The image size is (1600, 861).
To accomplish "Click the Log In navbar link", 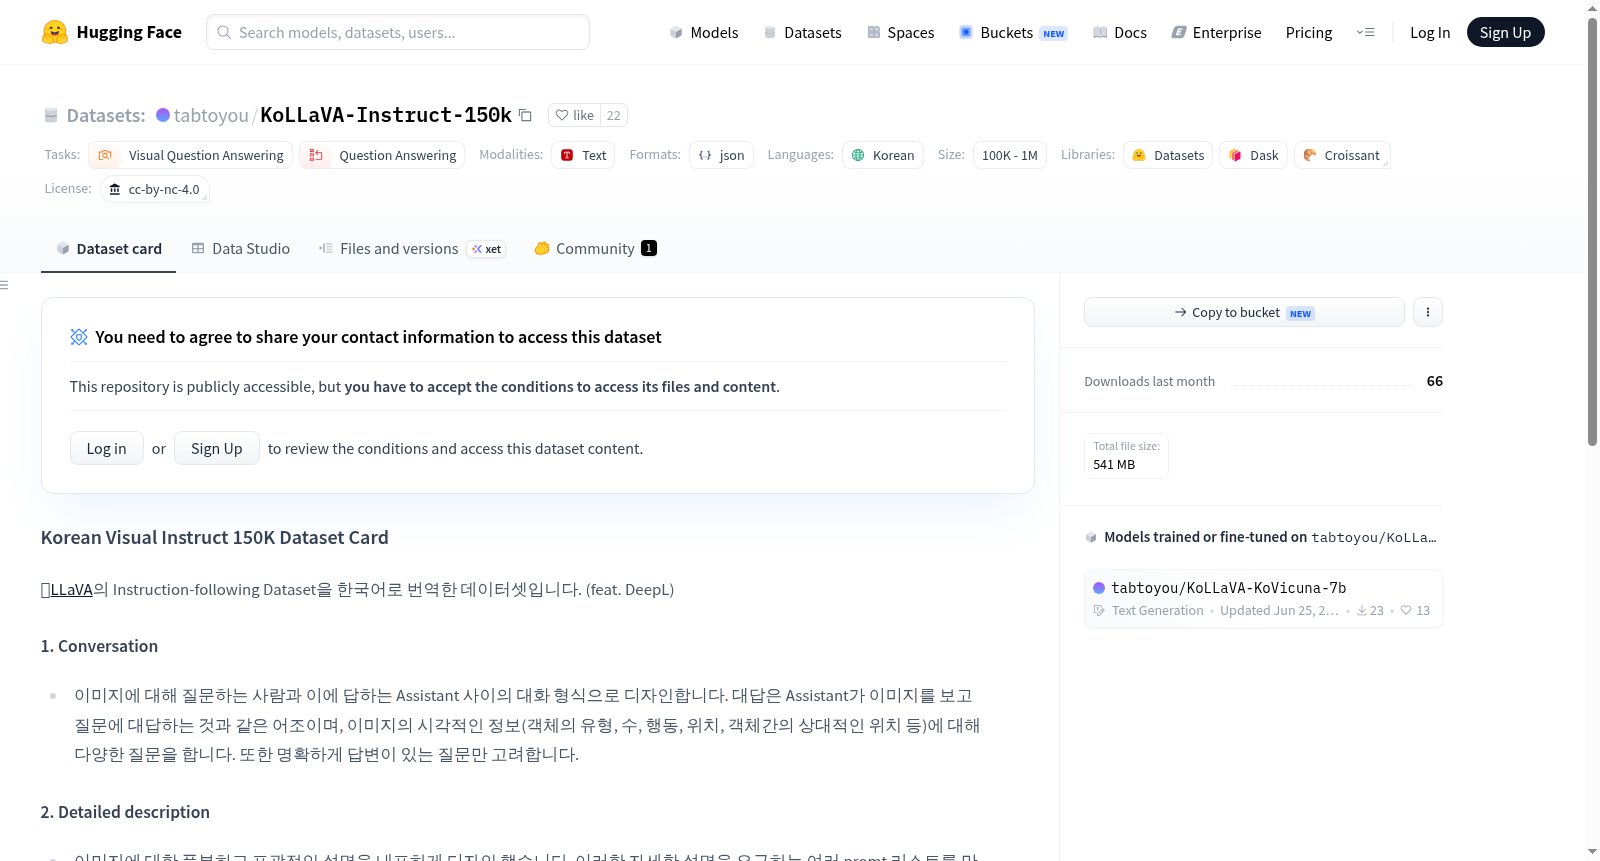I will [x=1430, y=32].
